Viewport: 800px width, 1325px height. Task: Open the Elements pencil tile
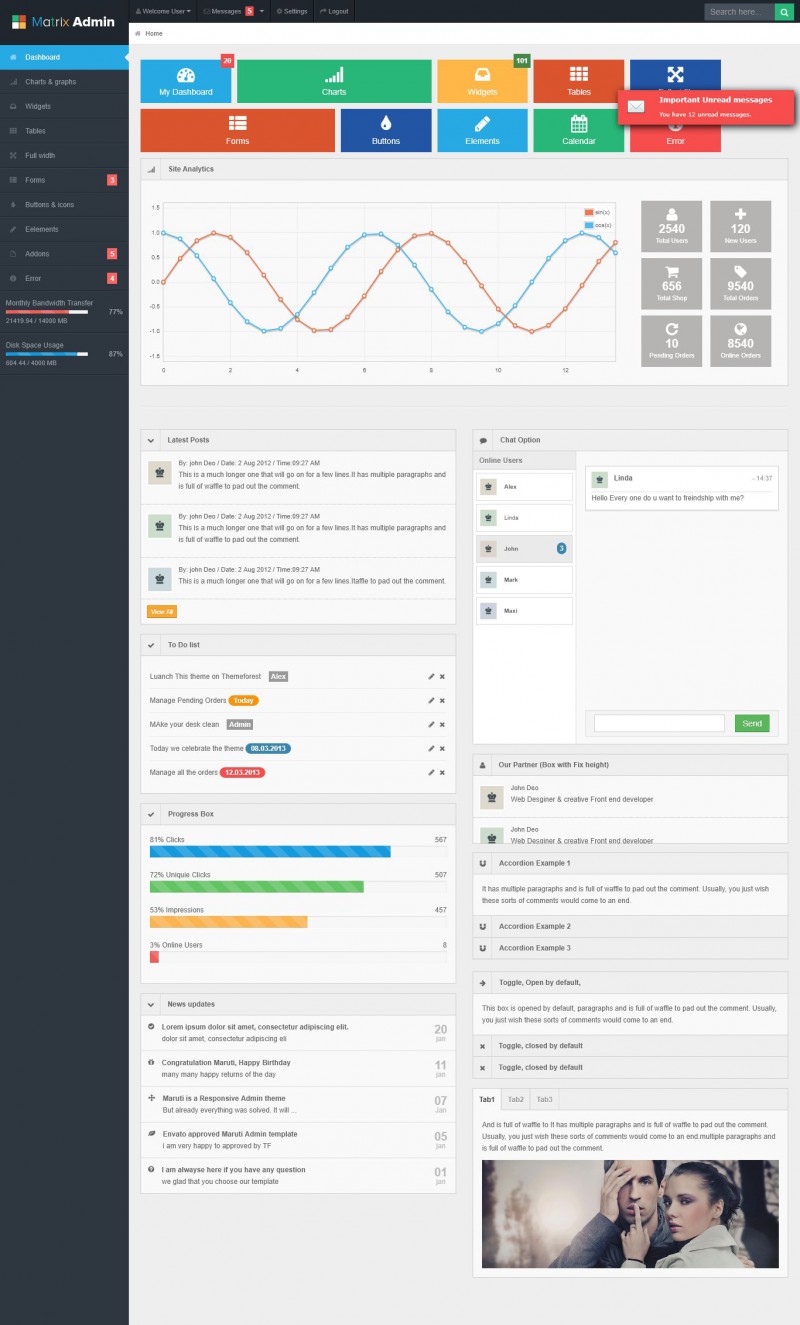(x=482, y=130)
